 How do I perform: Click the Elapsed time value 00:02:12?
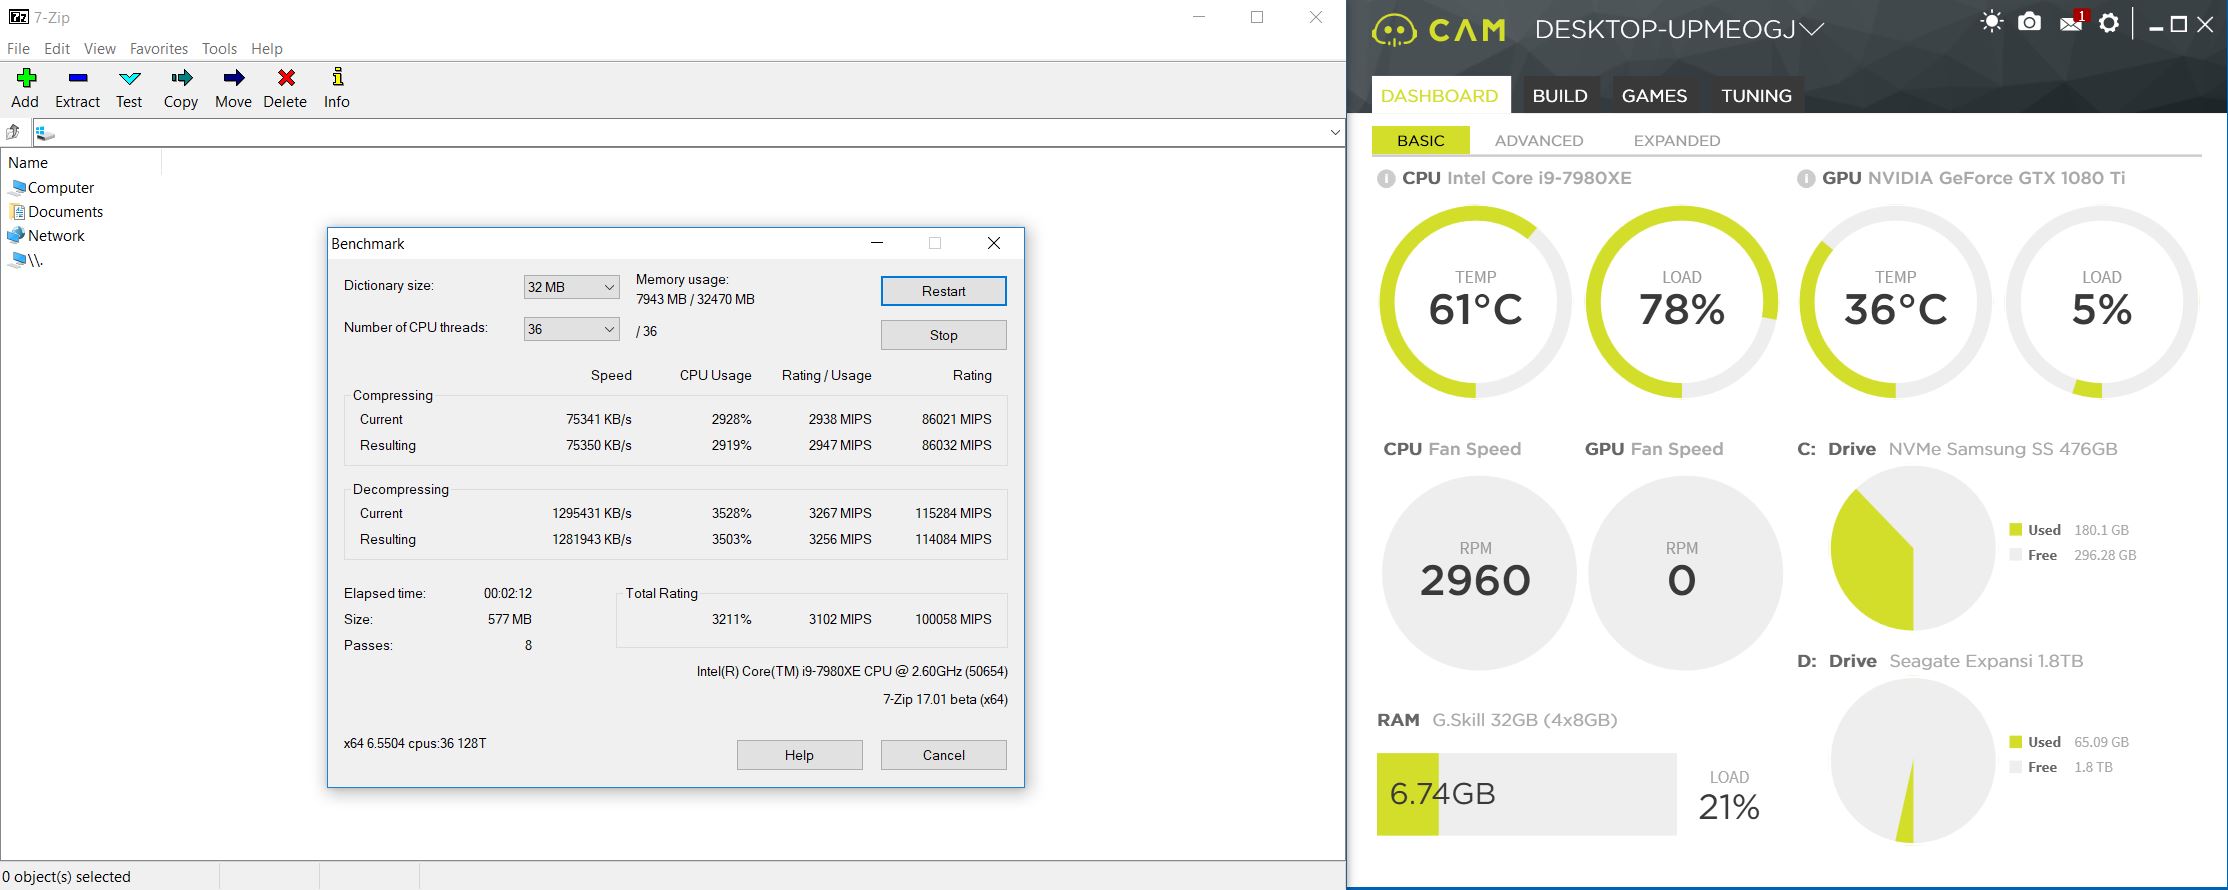[508, 593]
